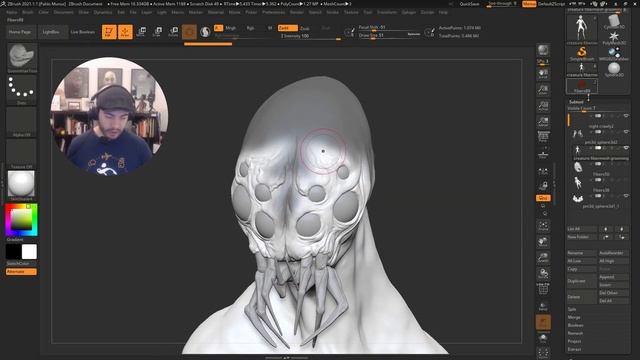
Task: Select the PolyMesh3D star tool
Action: point(614,37)
